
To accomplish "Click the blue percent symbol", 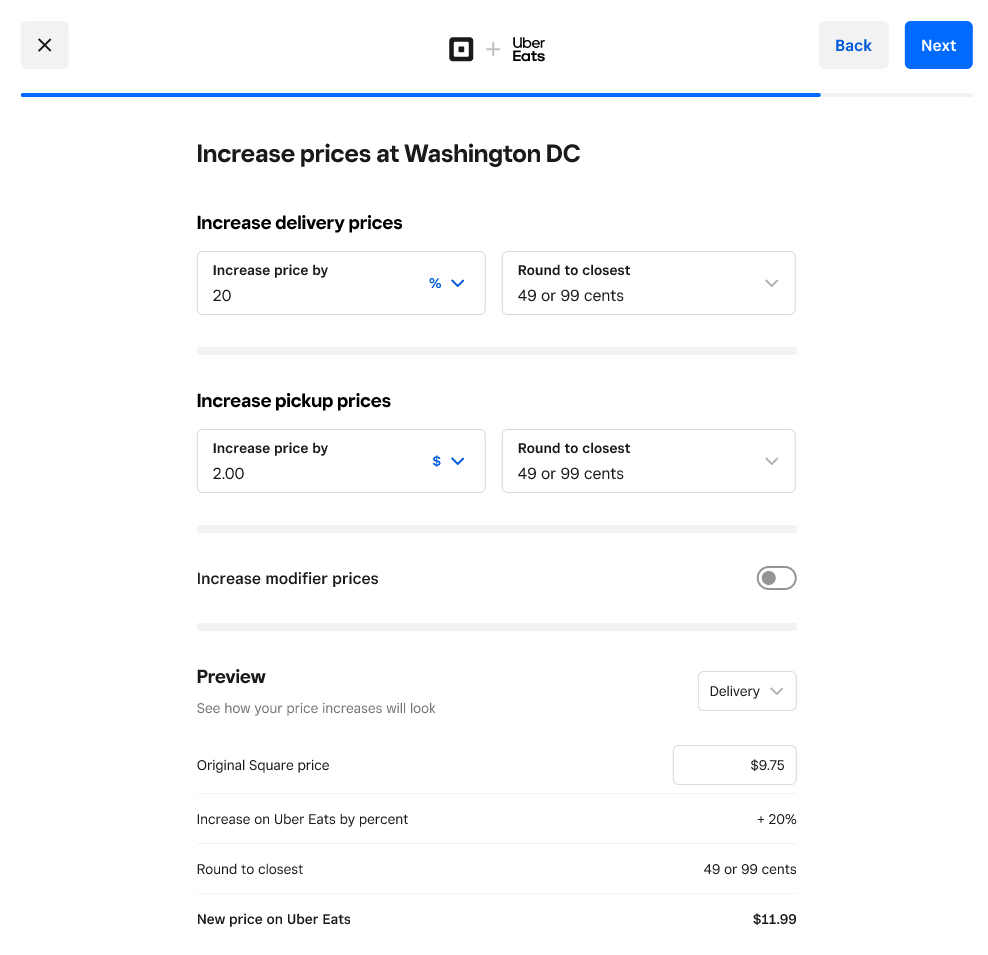I will point(435,283).
